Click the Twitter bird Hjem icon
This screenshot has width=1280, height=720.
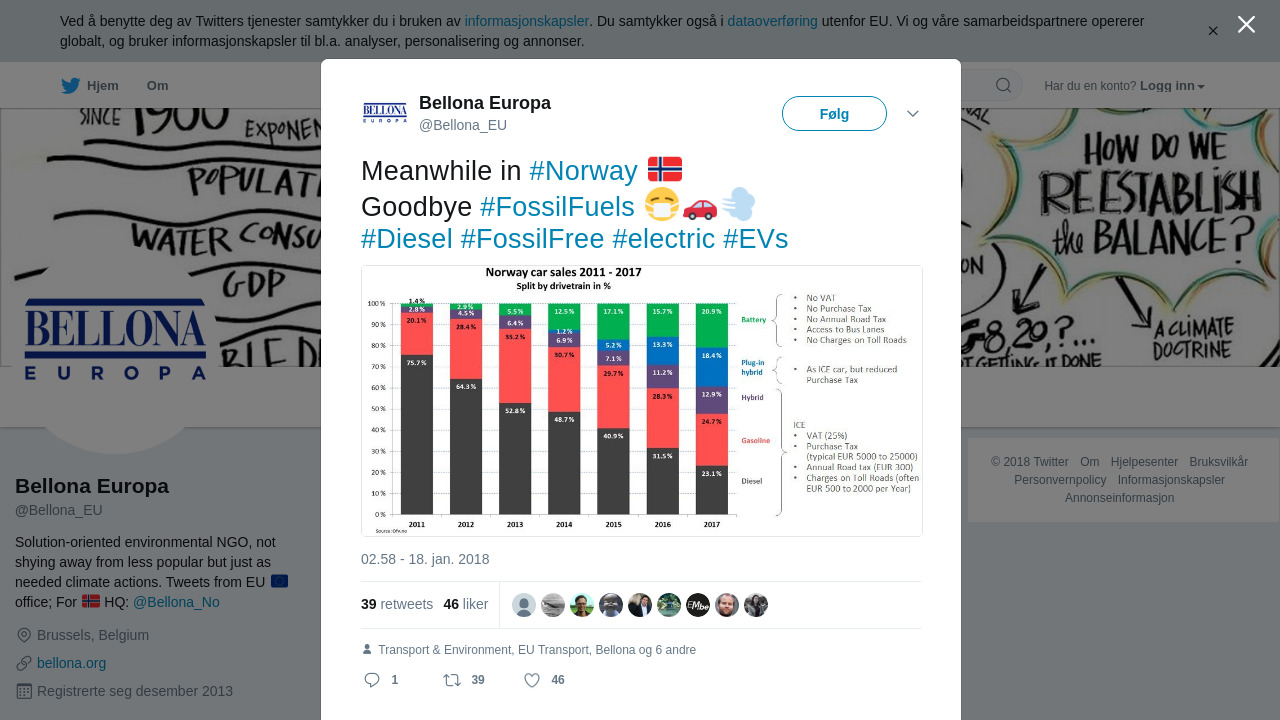pyautogui.click(x=70, y=86)
